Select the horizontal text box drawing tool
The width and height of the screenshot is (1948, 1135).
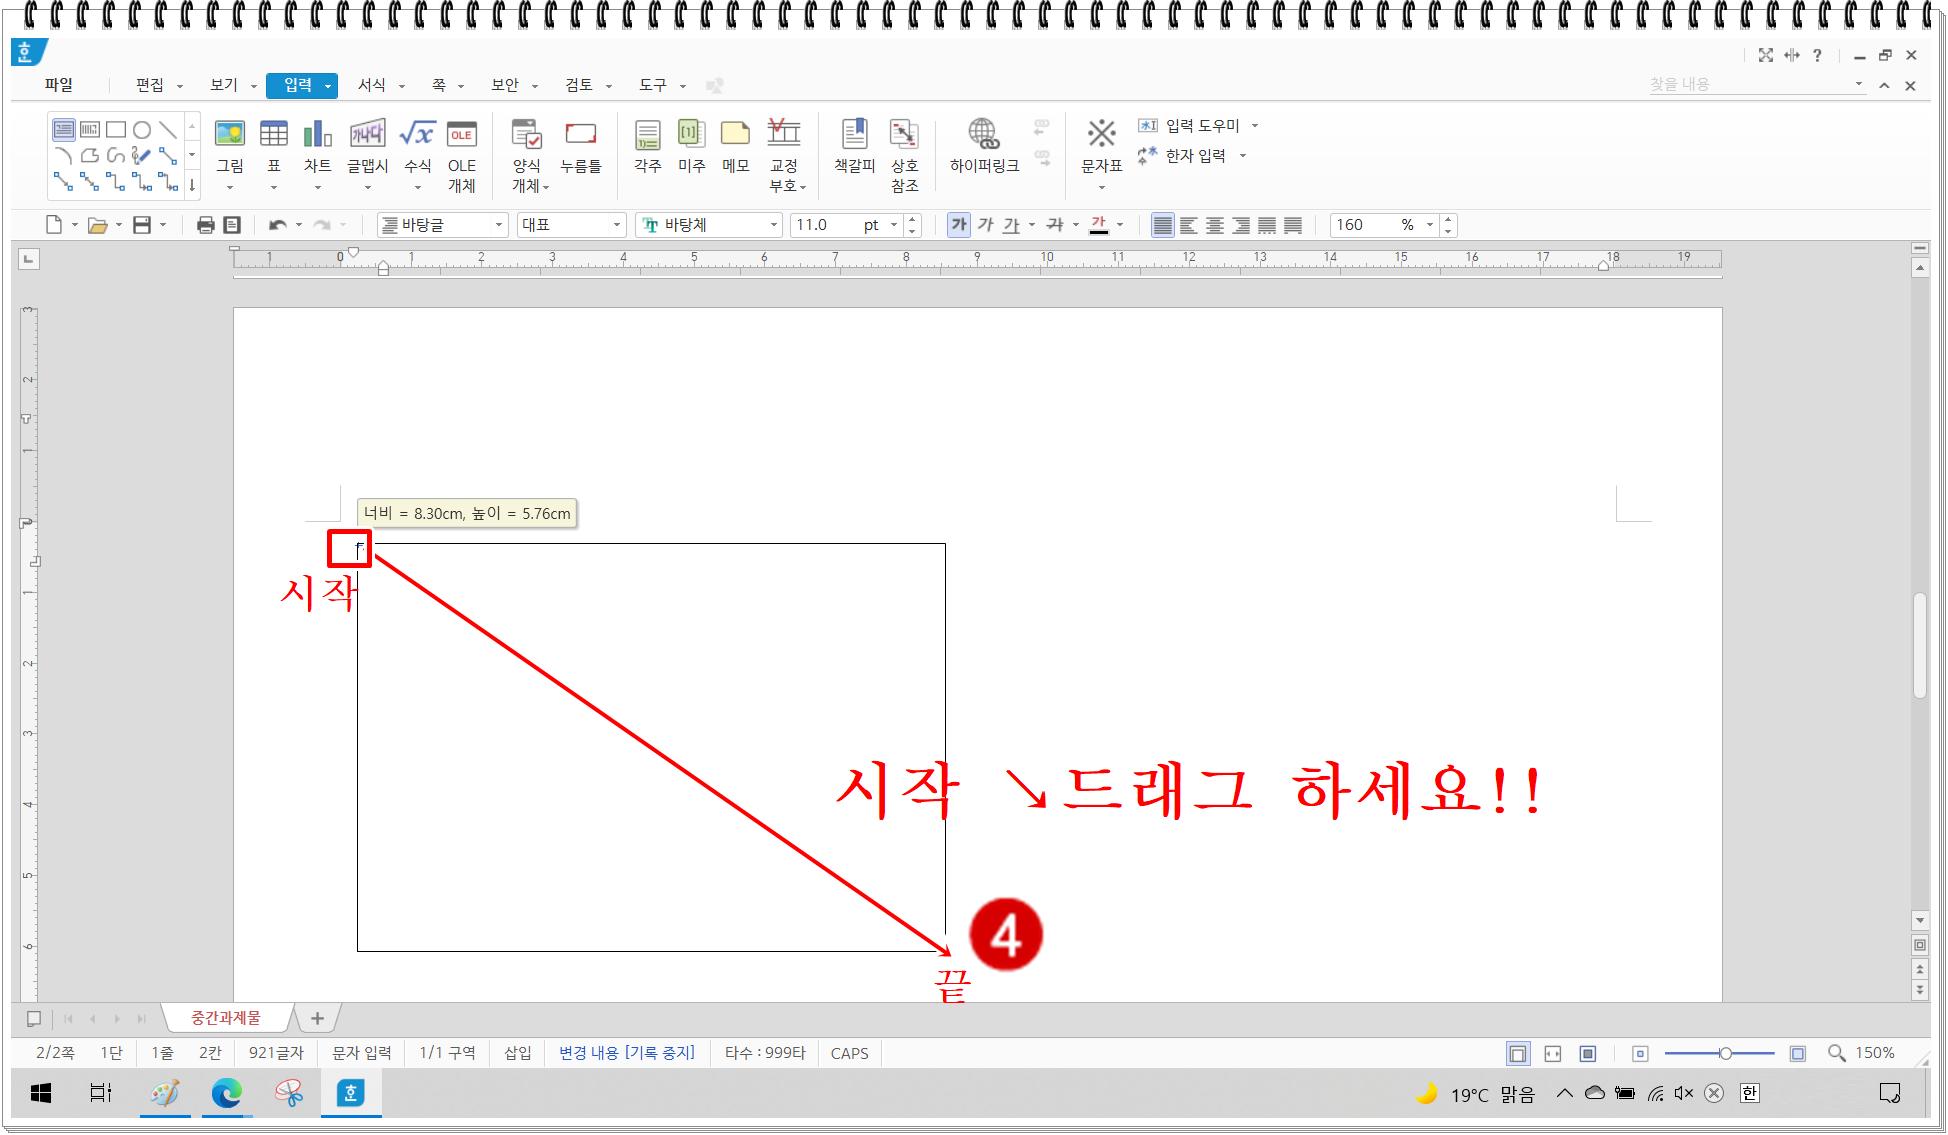point(64,130)
